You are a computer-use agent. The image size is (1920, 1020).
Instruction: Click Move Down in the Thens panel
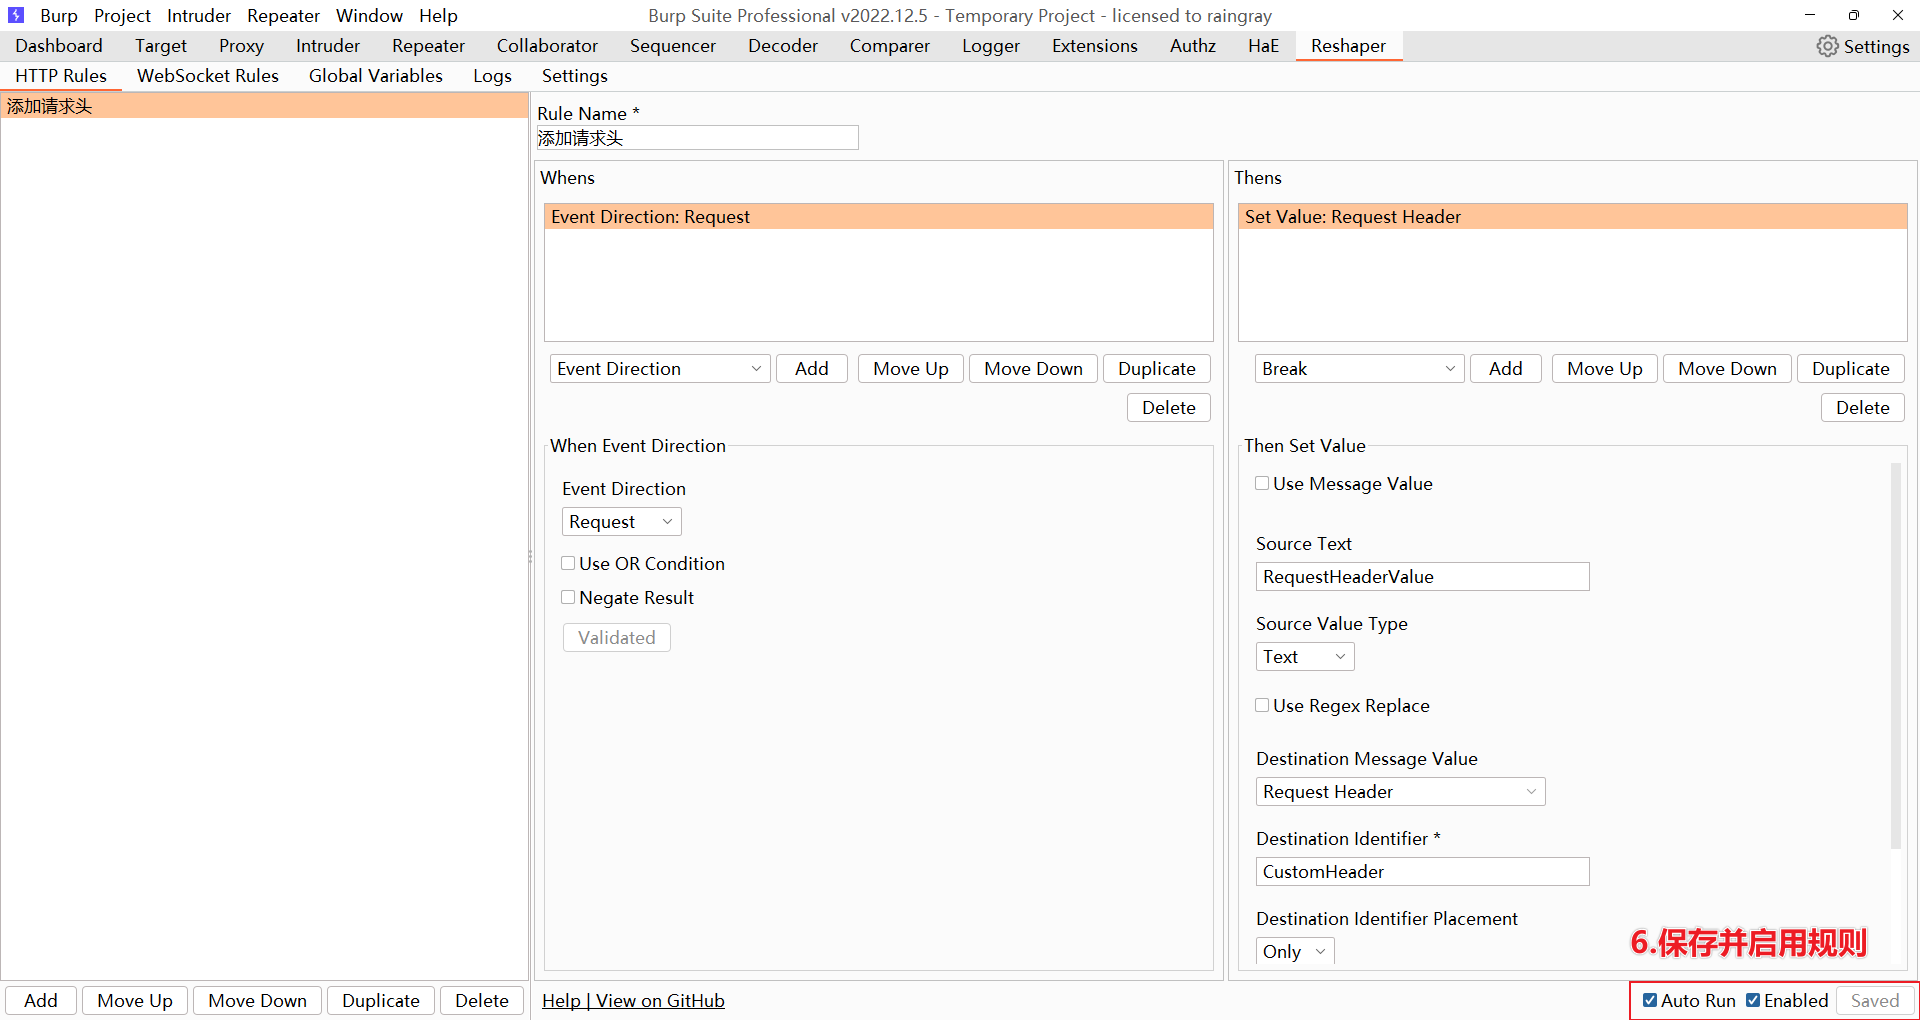tap(1727, 369)
